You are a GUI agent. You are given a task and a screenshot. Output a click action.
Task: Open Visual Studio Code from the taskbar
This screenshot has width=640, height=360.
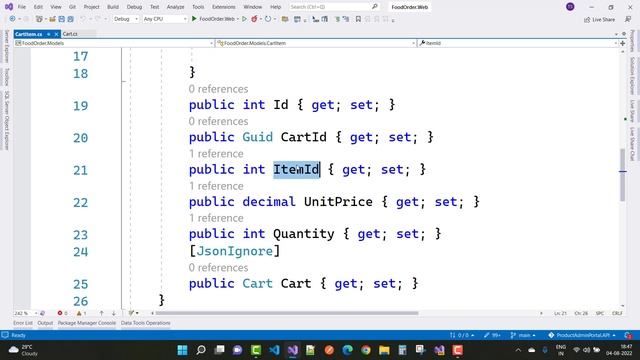[x=274, y=350]
